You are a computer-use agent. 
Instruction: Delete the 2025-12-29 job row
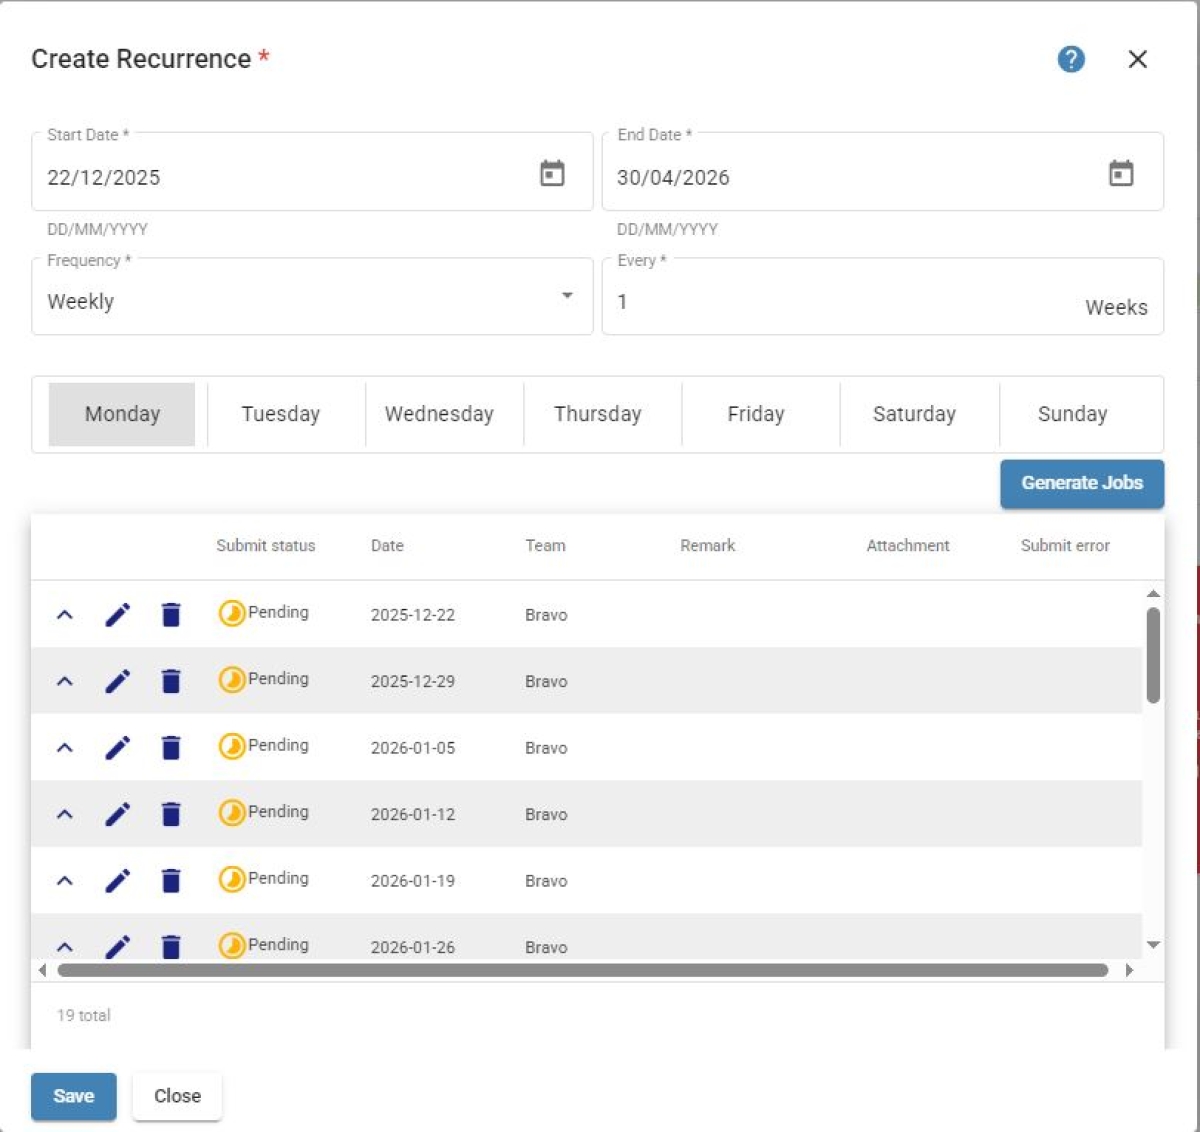[171, 681]
